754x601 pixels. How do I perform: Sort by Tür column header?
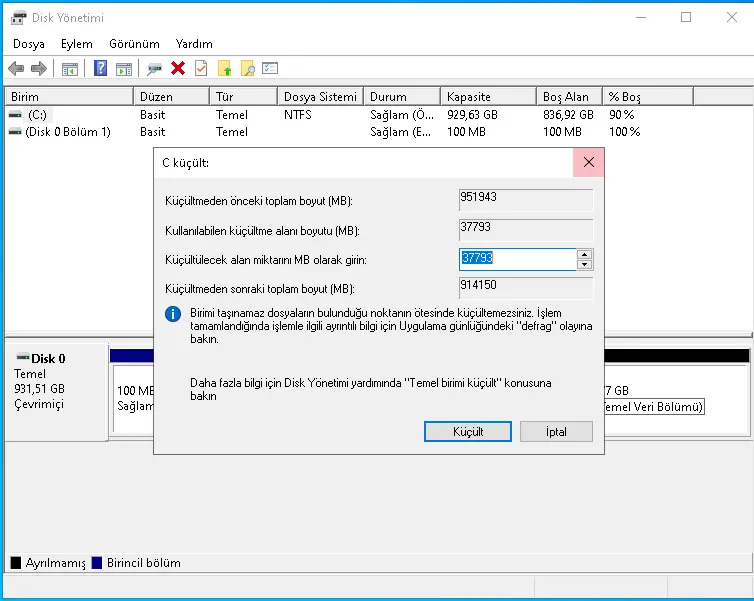click(x=244, y=97)
